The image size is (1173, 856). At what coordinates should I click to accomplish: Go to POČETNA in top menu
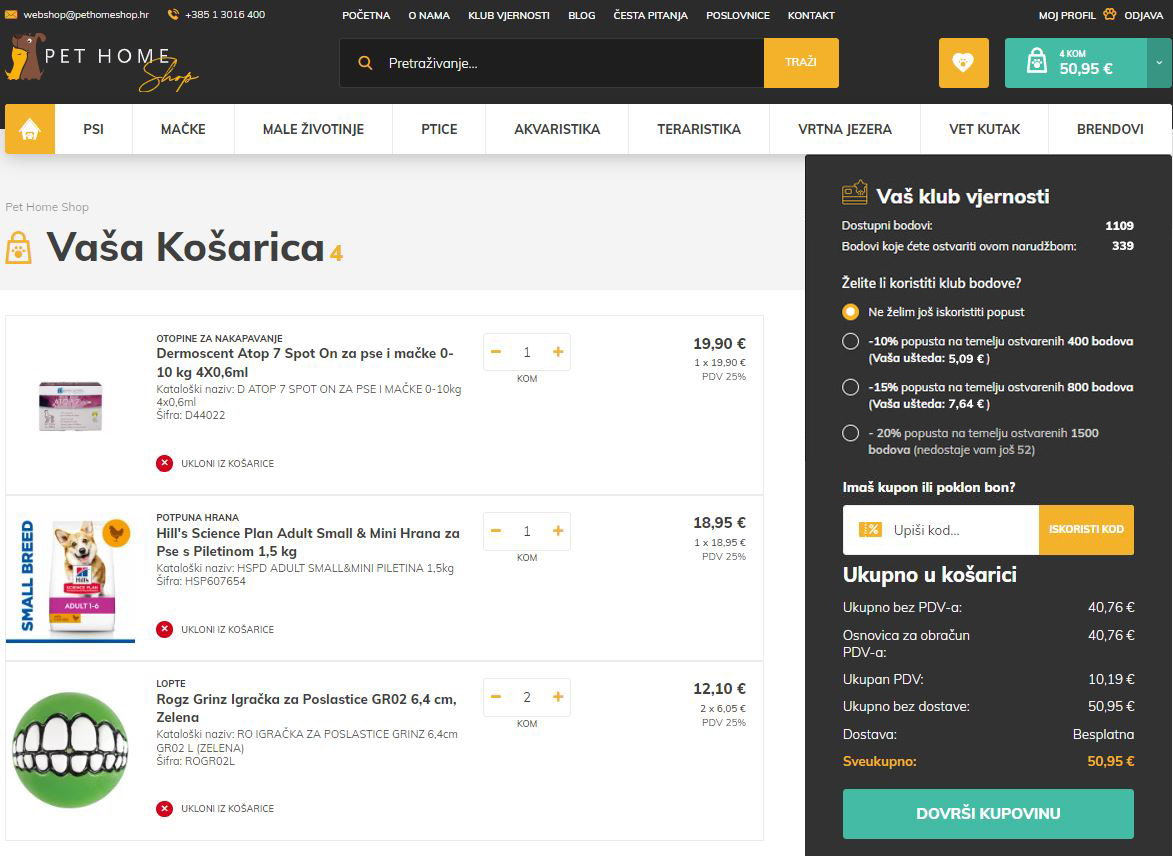[x=367, y=15]
